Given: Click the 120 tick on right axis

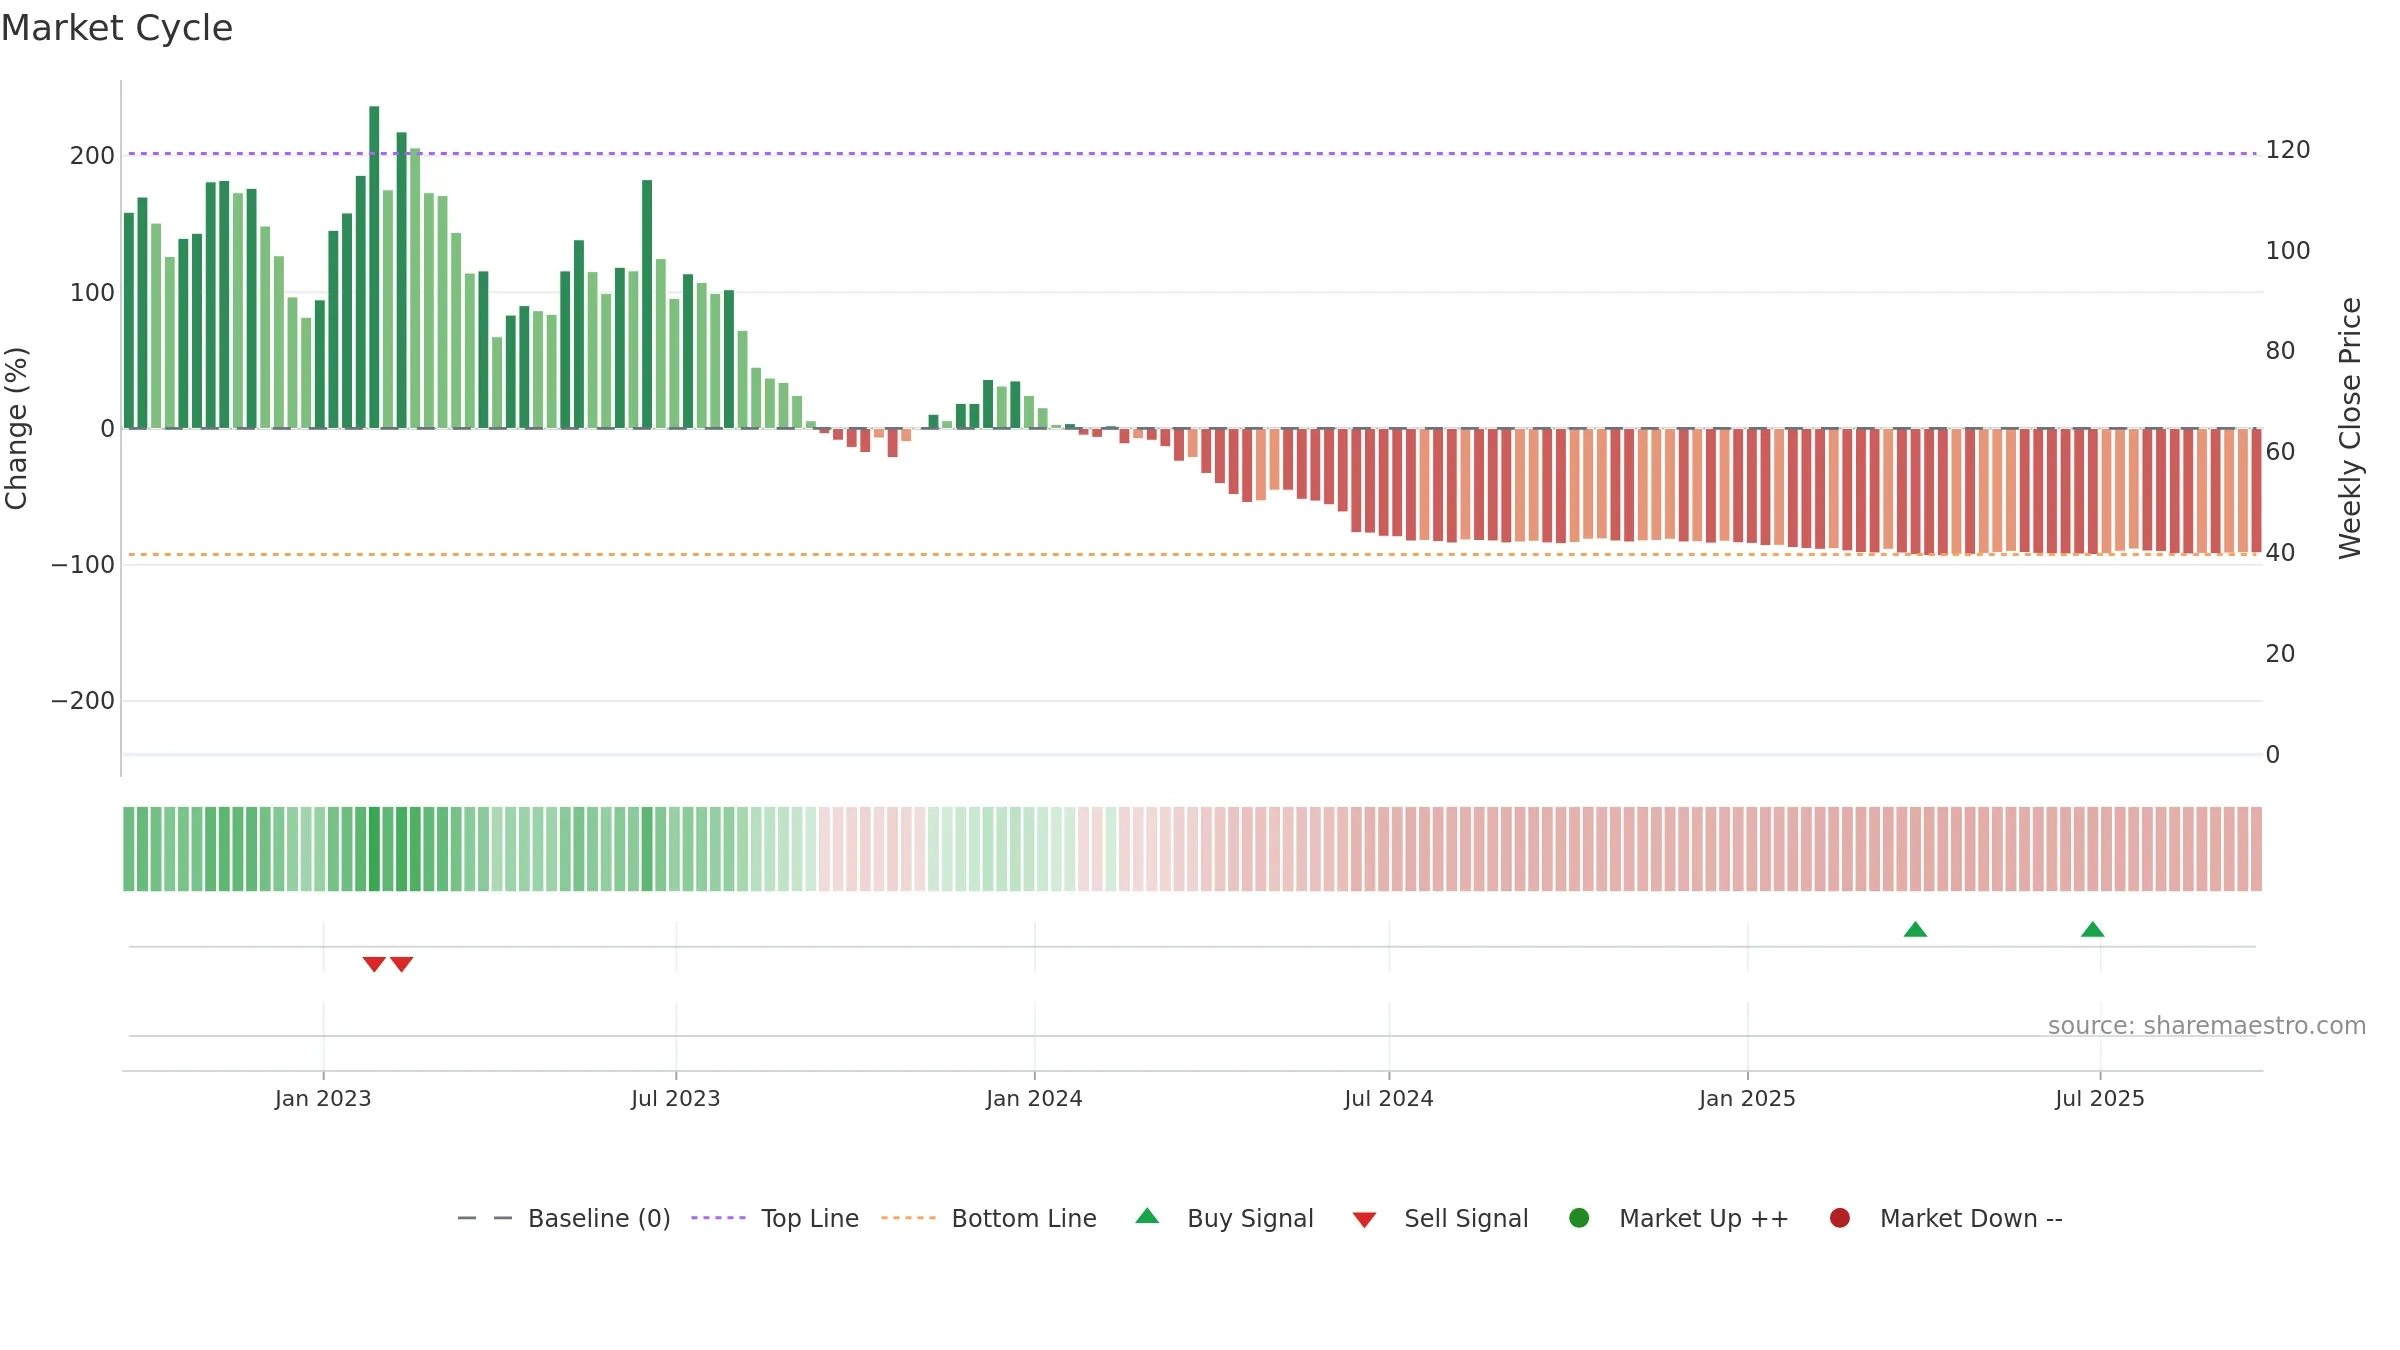Looking at the screenshot, I should (x=2288, y=150).
